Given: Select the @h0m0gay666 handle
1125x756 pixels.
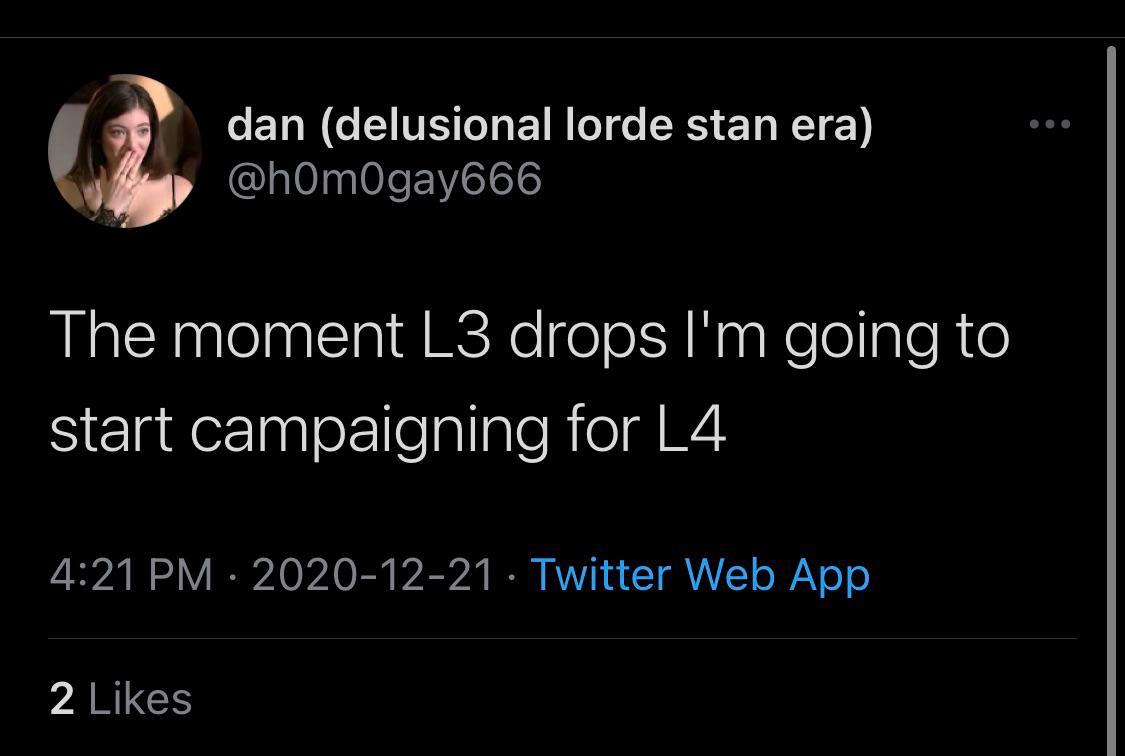Looking at the screenshot, I should tap(385, 180).
